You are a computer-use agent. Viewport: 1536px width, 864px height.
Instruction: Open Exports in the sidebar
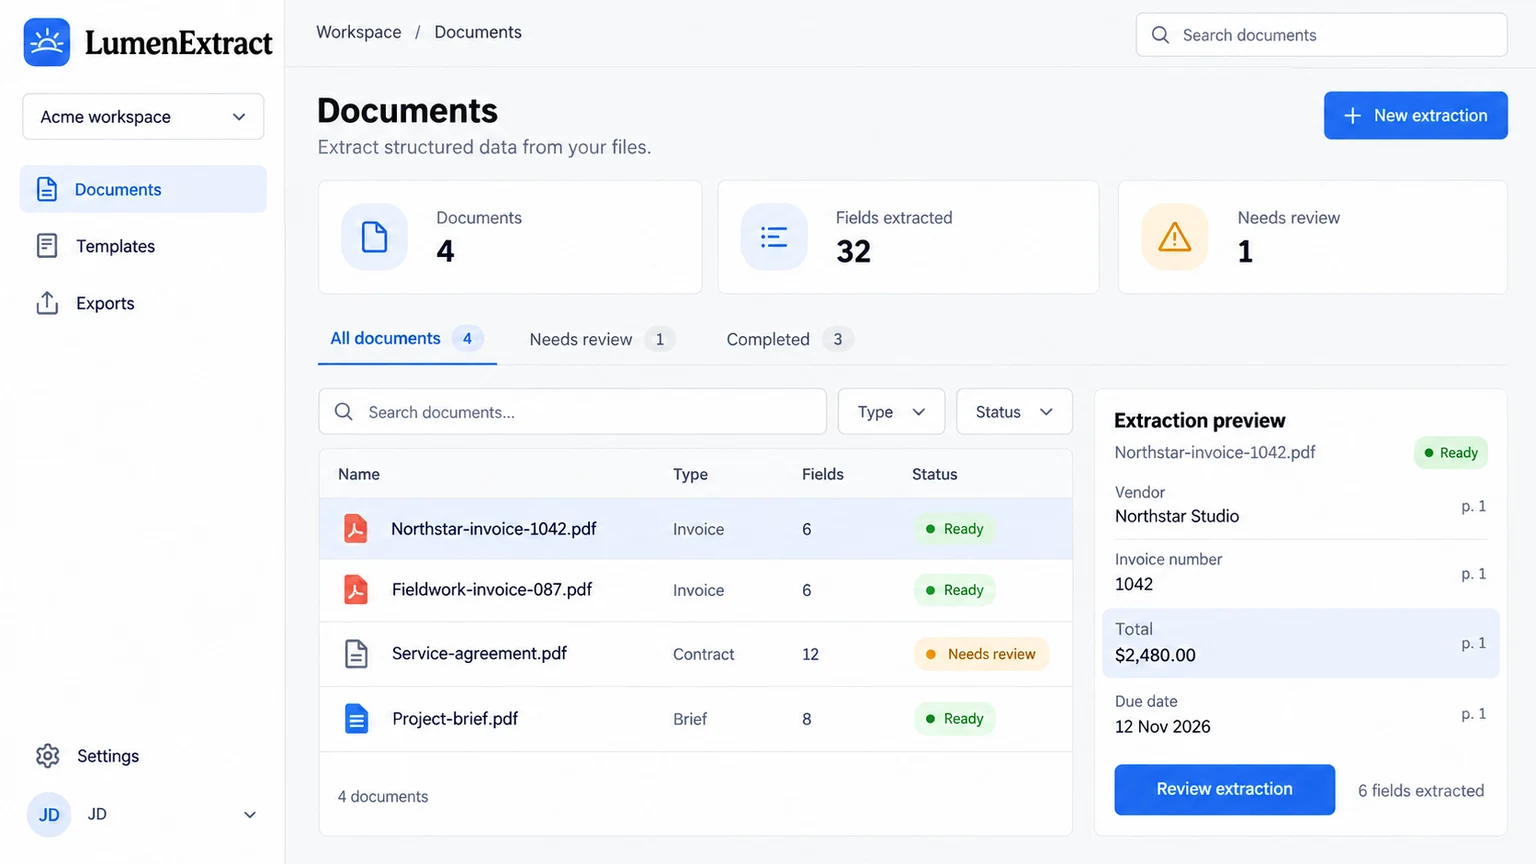(x=143, y=303)
